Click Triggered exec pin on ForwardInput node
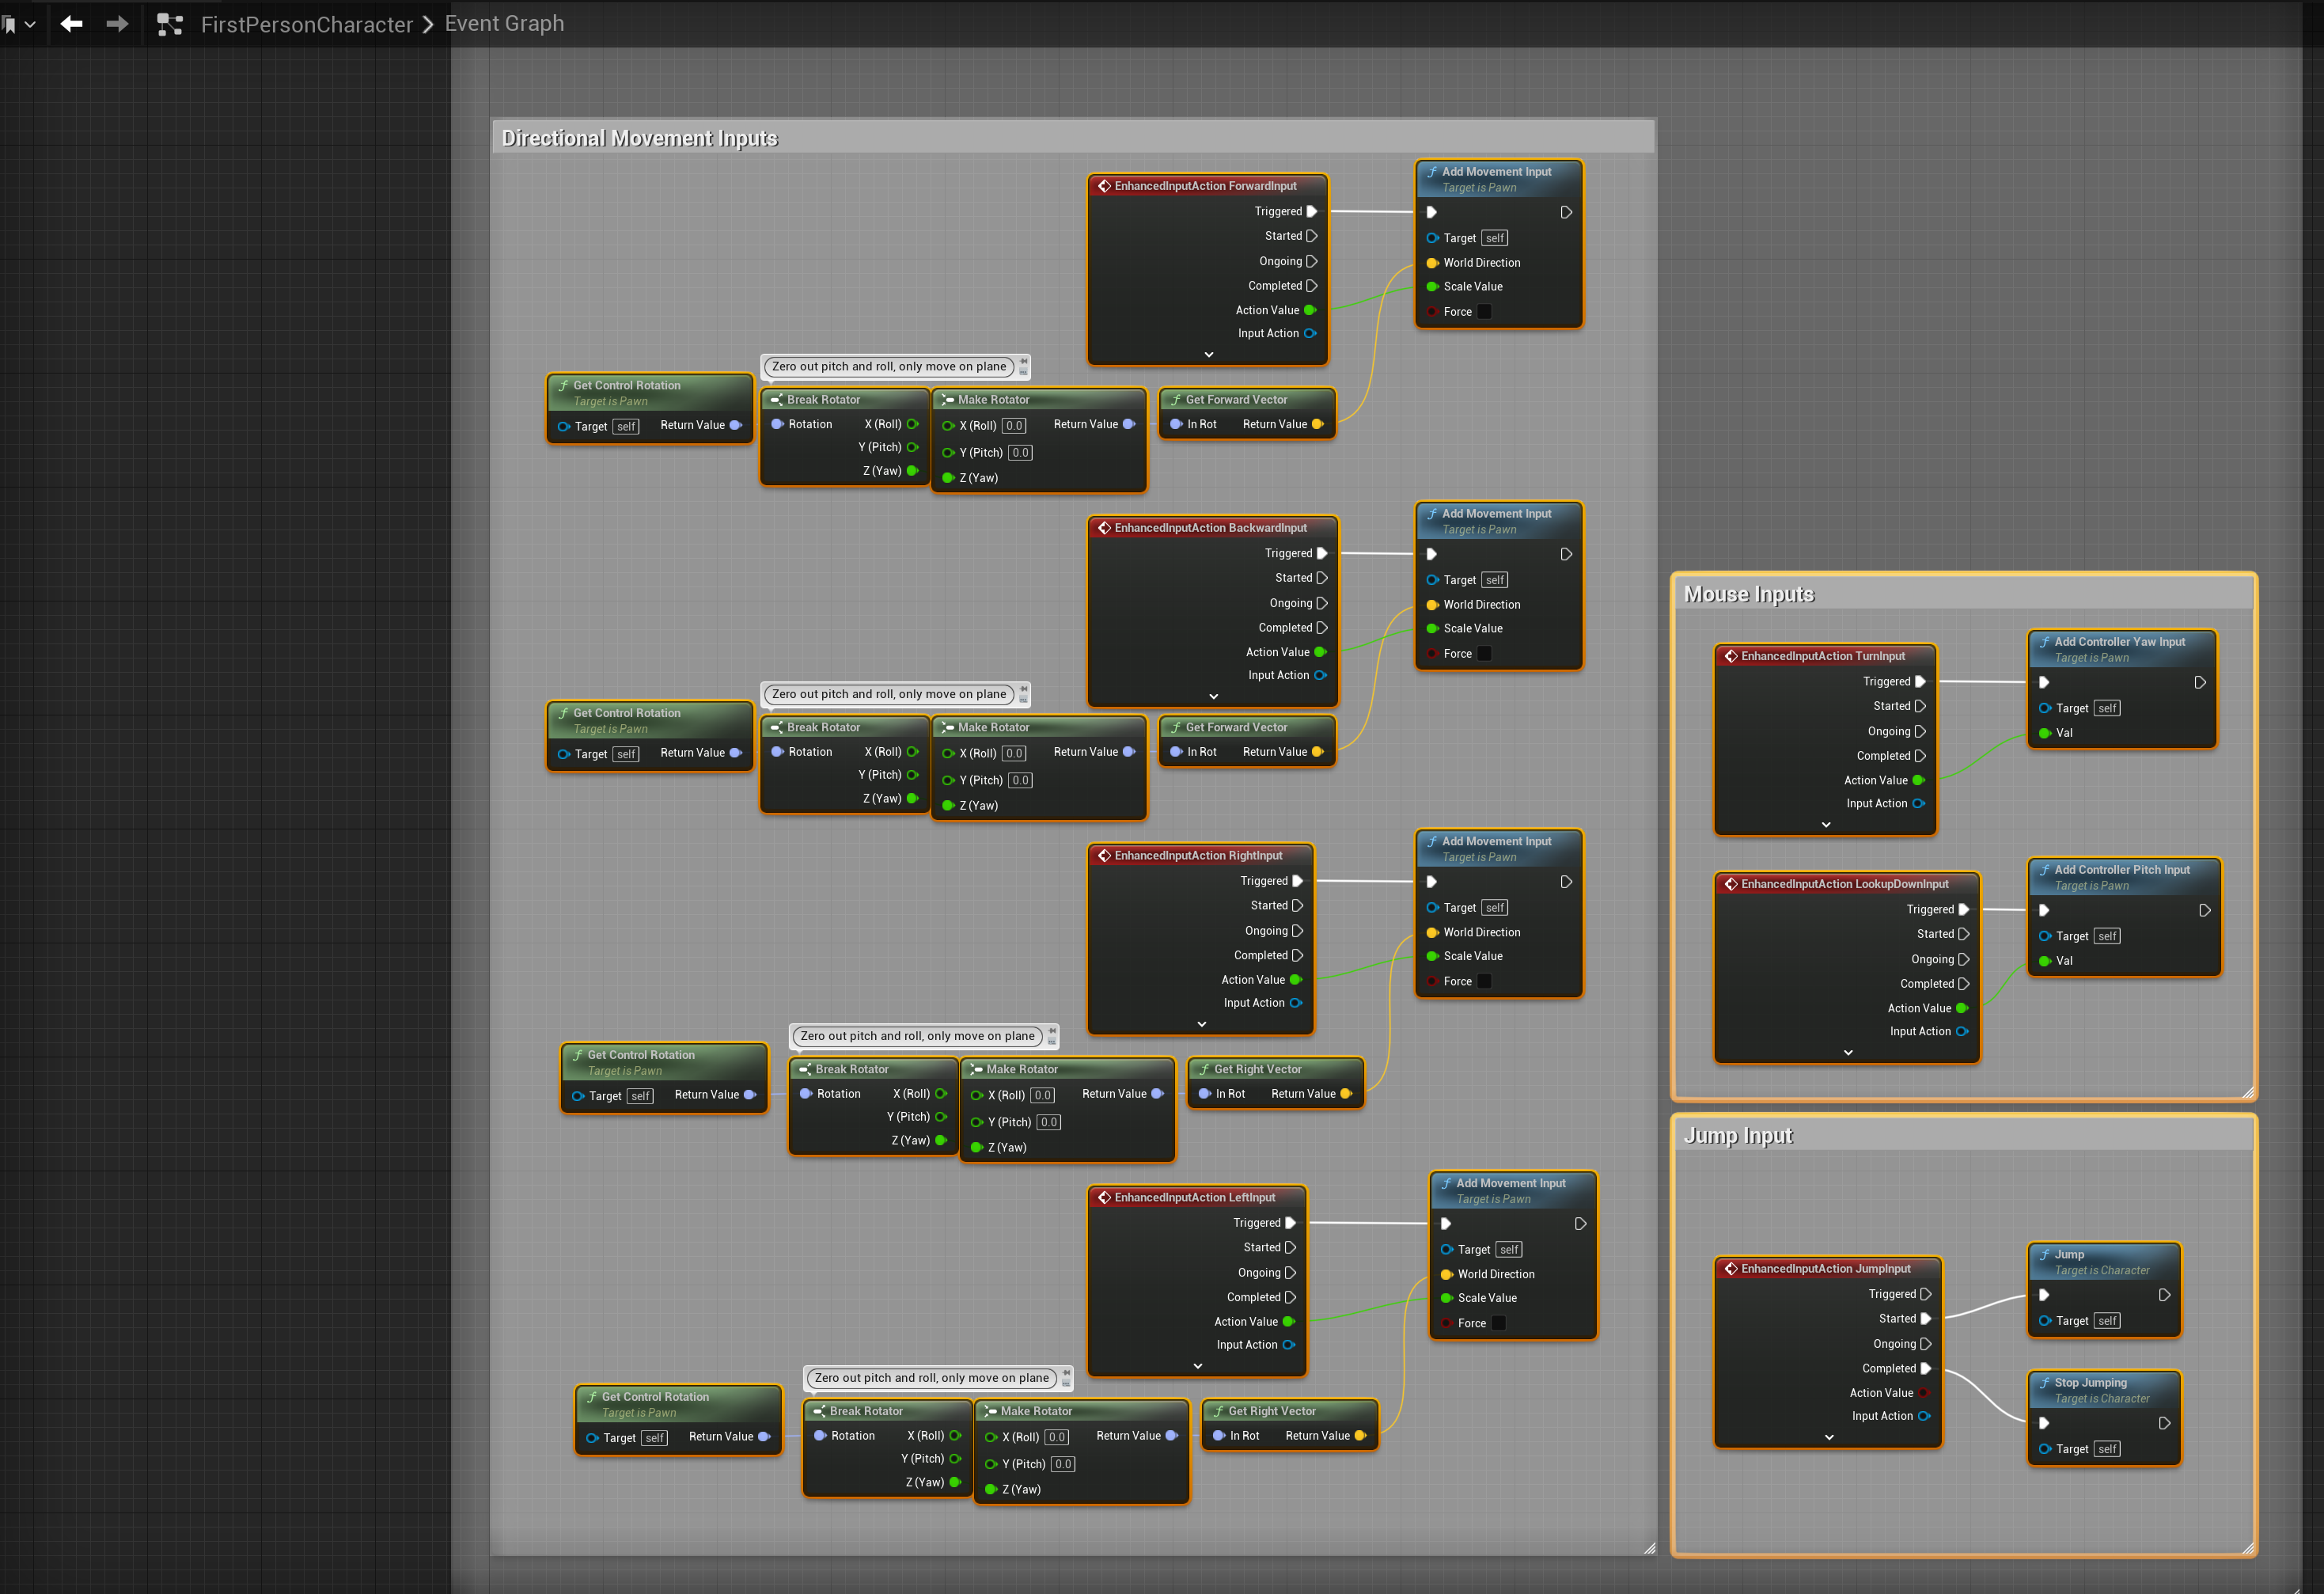This screenshot has height=1594, width=2324. pyautogui.click(x=1311, y=211)
